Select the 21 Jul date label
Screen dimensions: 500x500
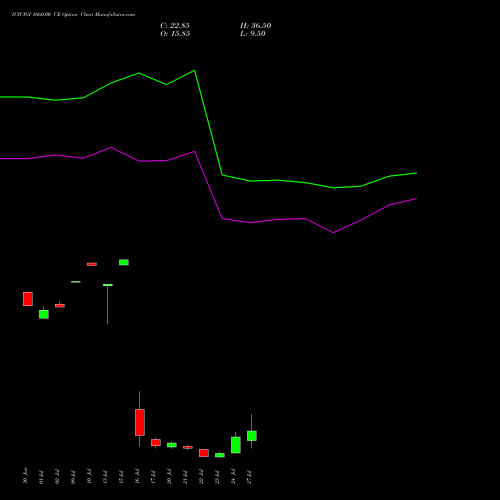click(186, 477)
